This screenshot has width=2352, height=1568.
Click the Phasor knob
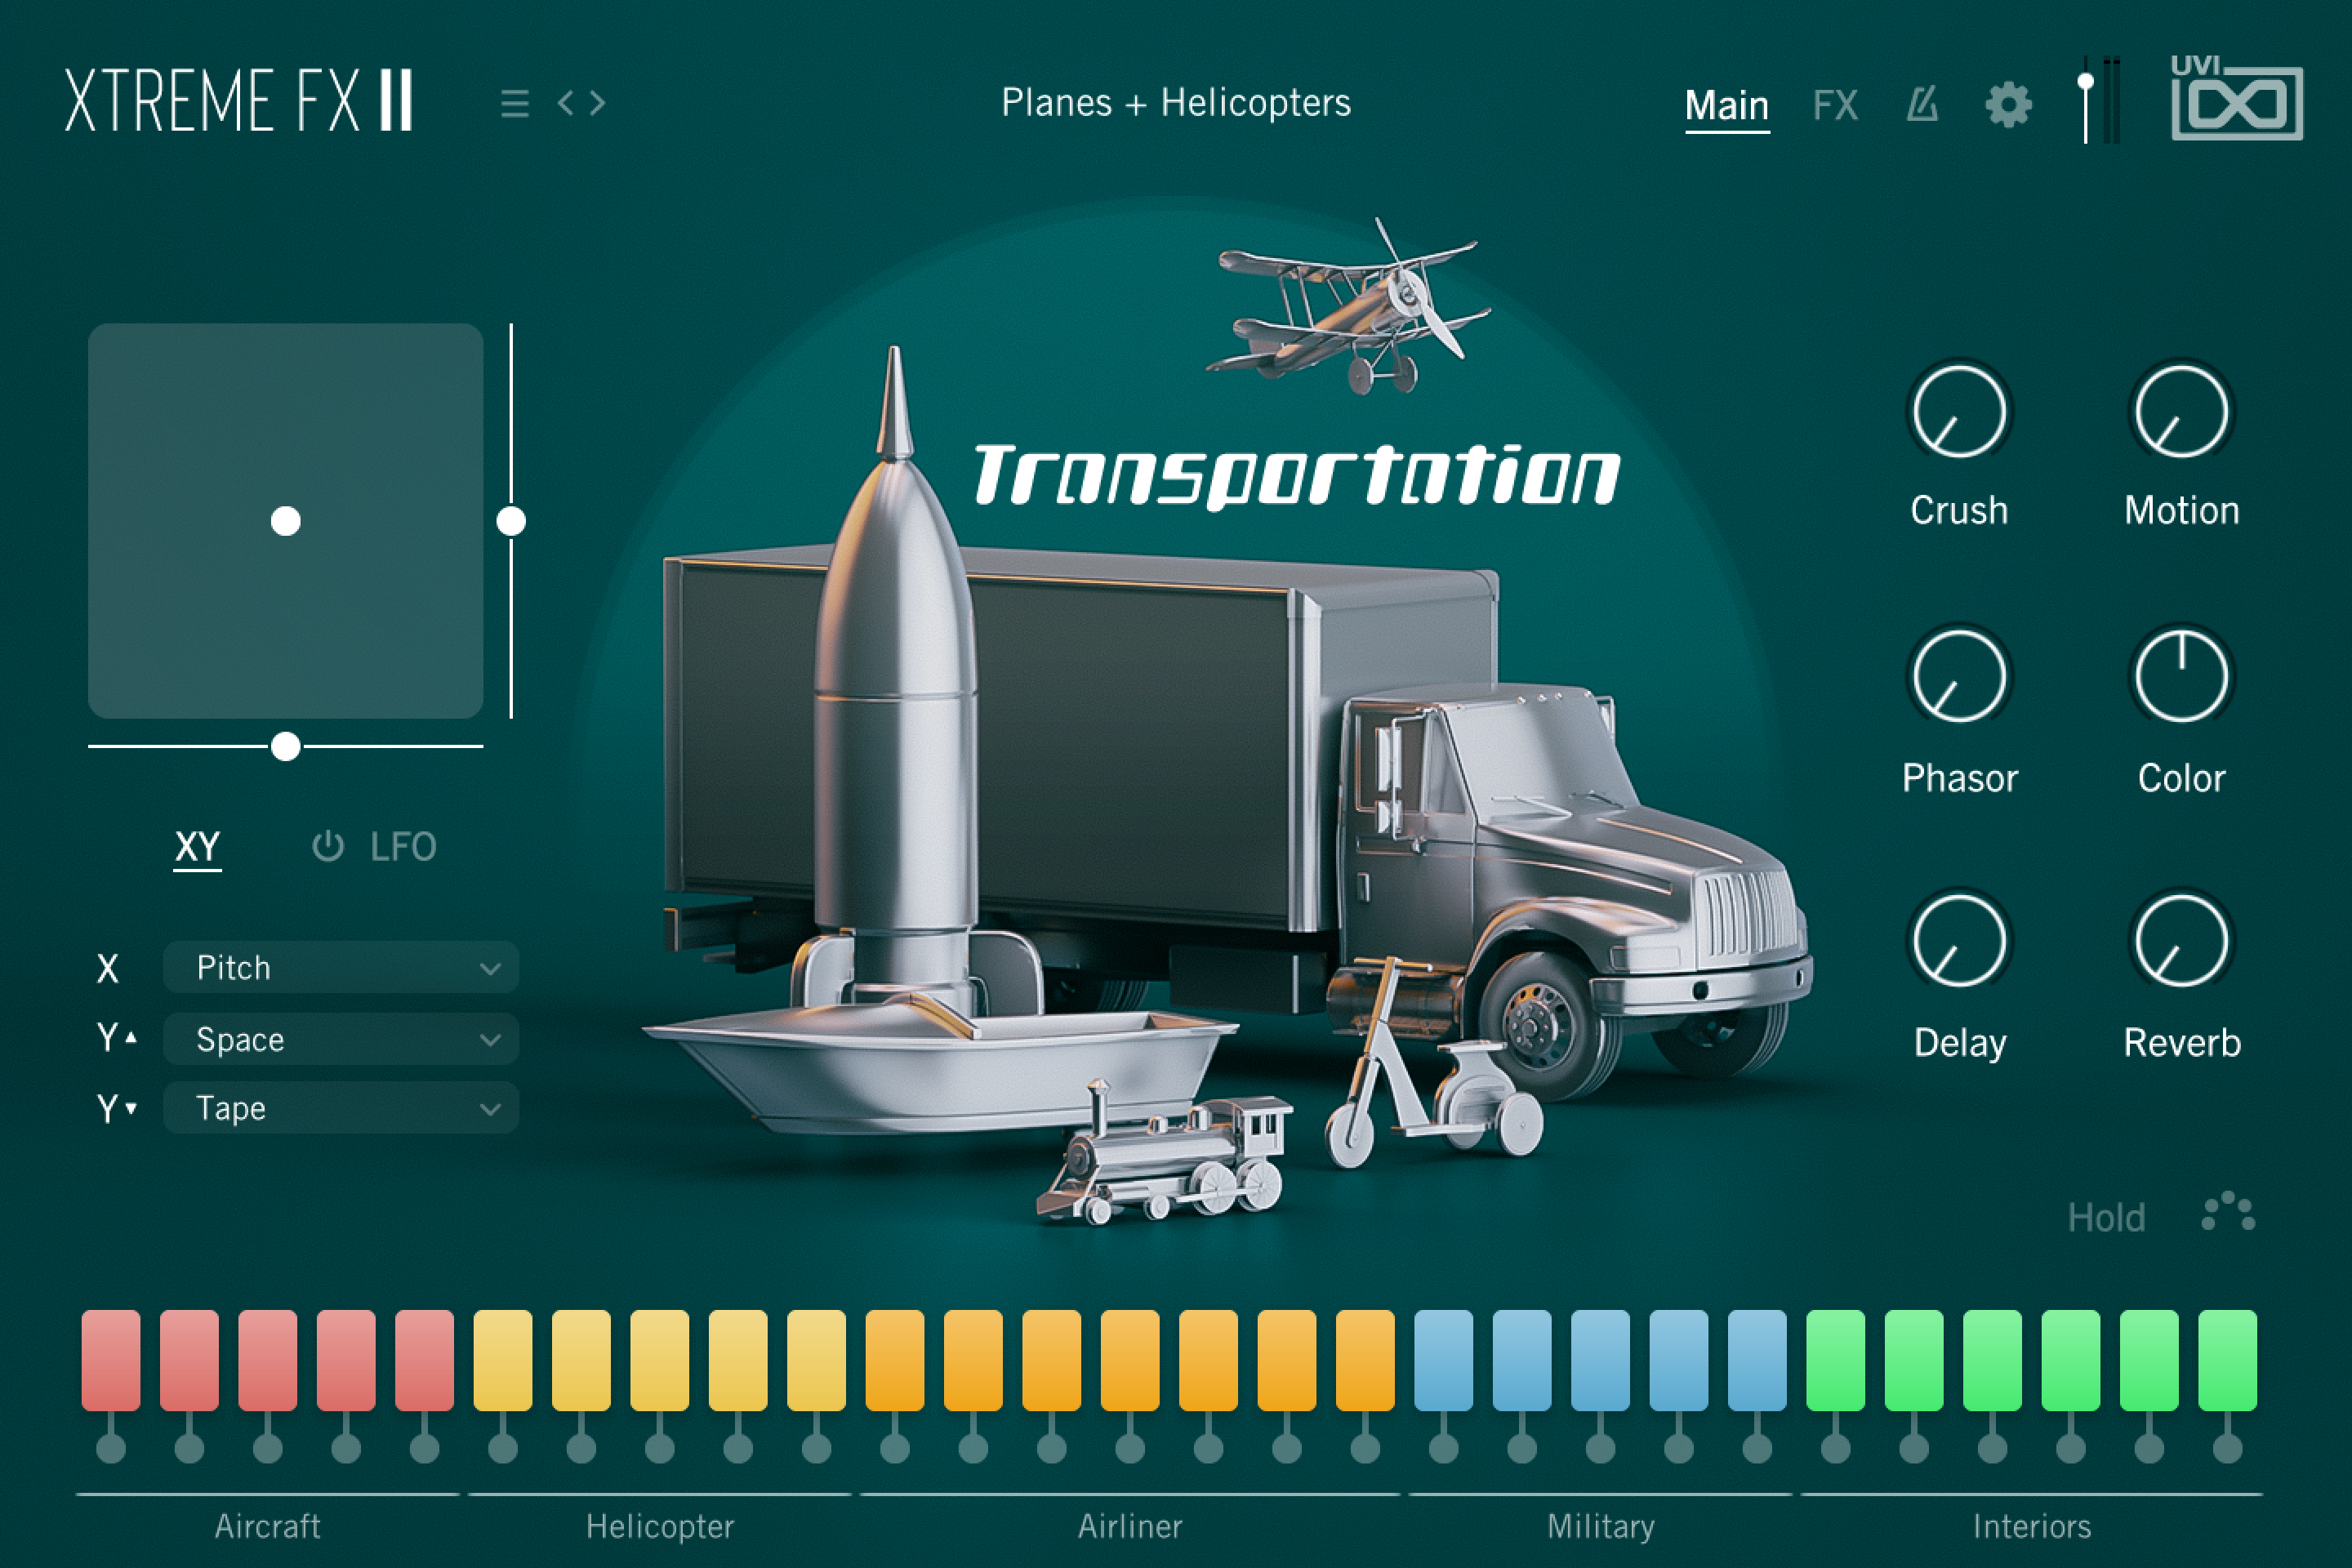(1959, 677)
